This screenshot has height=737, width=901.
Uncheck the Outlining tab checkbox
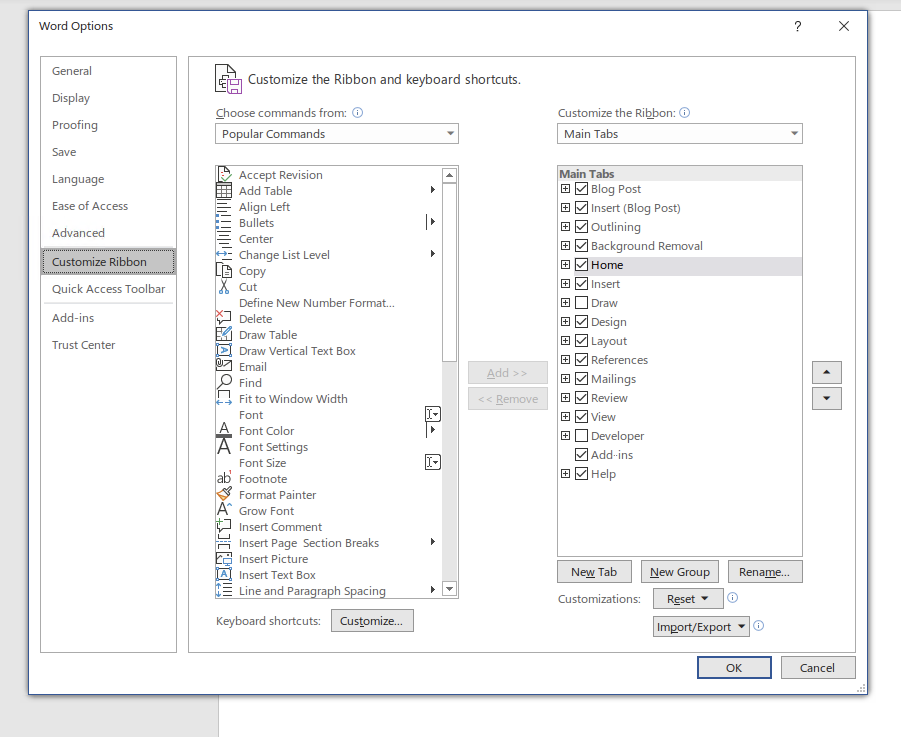(x=582, y=226)
